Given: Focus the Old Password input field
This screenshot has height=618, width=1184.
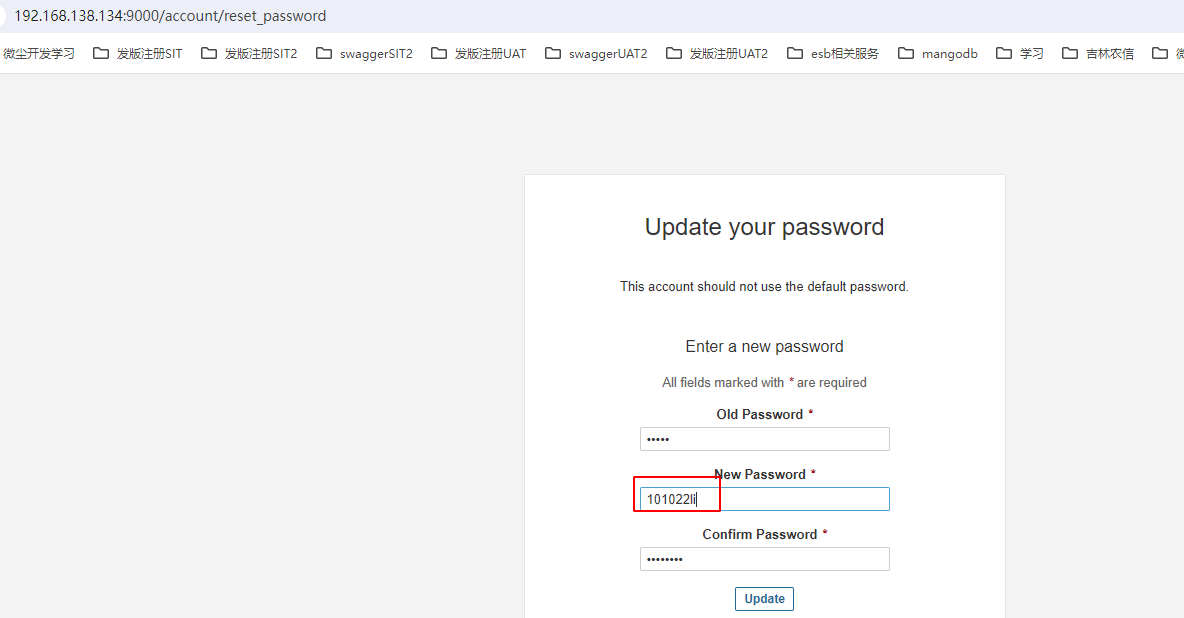Looking at the screenshot, I should pyautogui.click(x=765, y=439).
